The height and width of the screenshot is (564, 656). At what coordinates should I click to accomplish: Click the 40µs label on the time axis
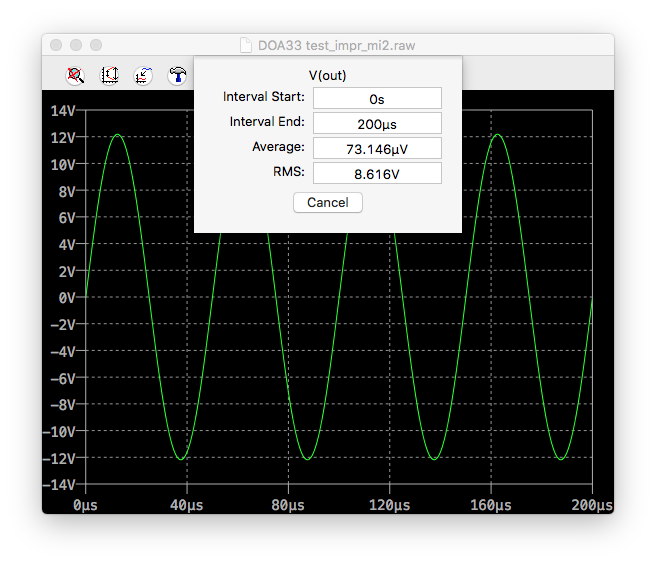tap(187, 505)
